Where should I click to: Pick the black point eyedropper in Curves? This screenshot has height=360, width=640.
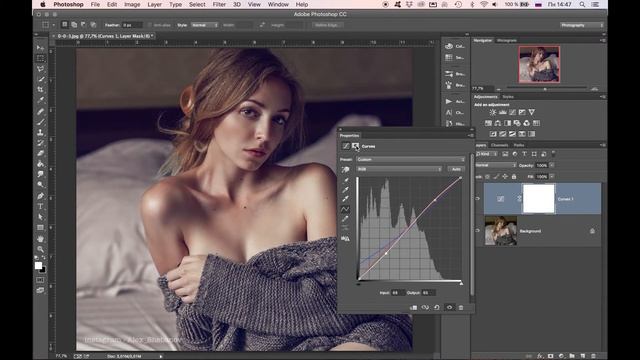coord(345,180)
